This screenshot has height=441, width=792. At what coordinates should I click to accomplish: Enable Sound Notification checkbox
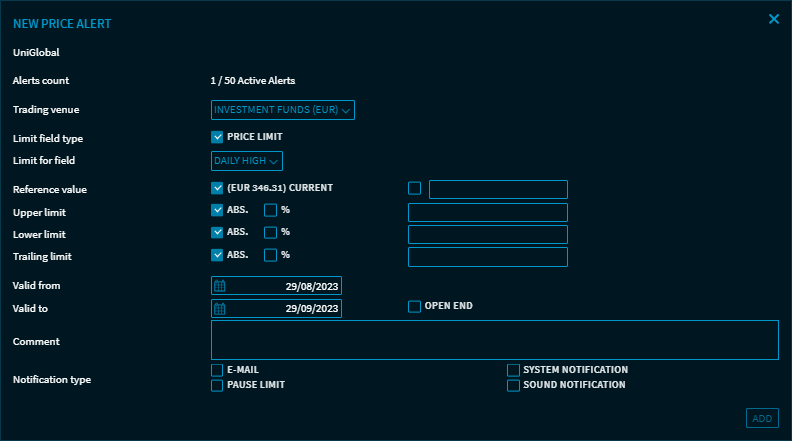pos(514,385)
